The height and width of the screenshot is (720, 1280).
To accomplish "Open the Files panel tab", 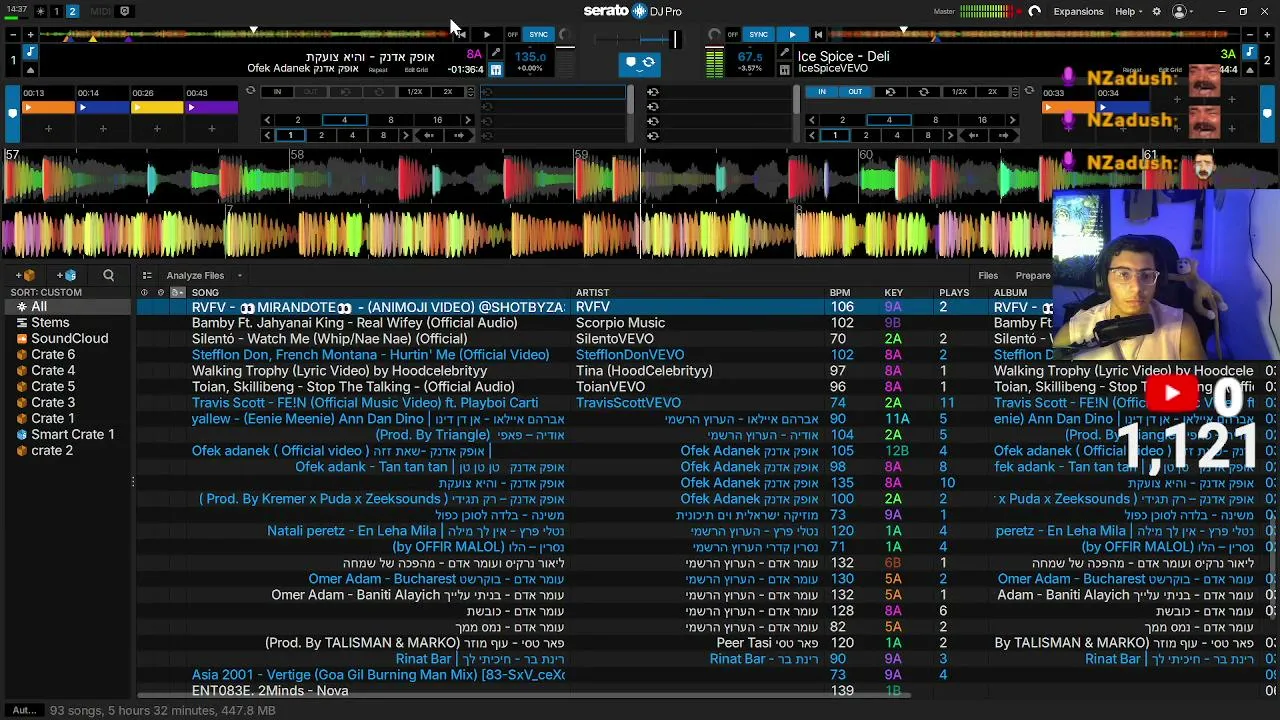I will click(x=988, y=275).
